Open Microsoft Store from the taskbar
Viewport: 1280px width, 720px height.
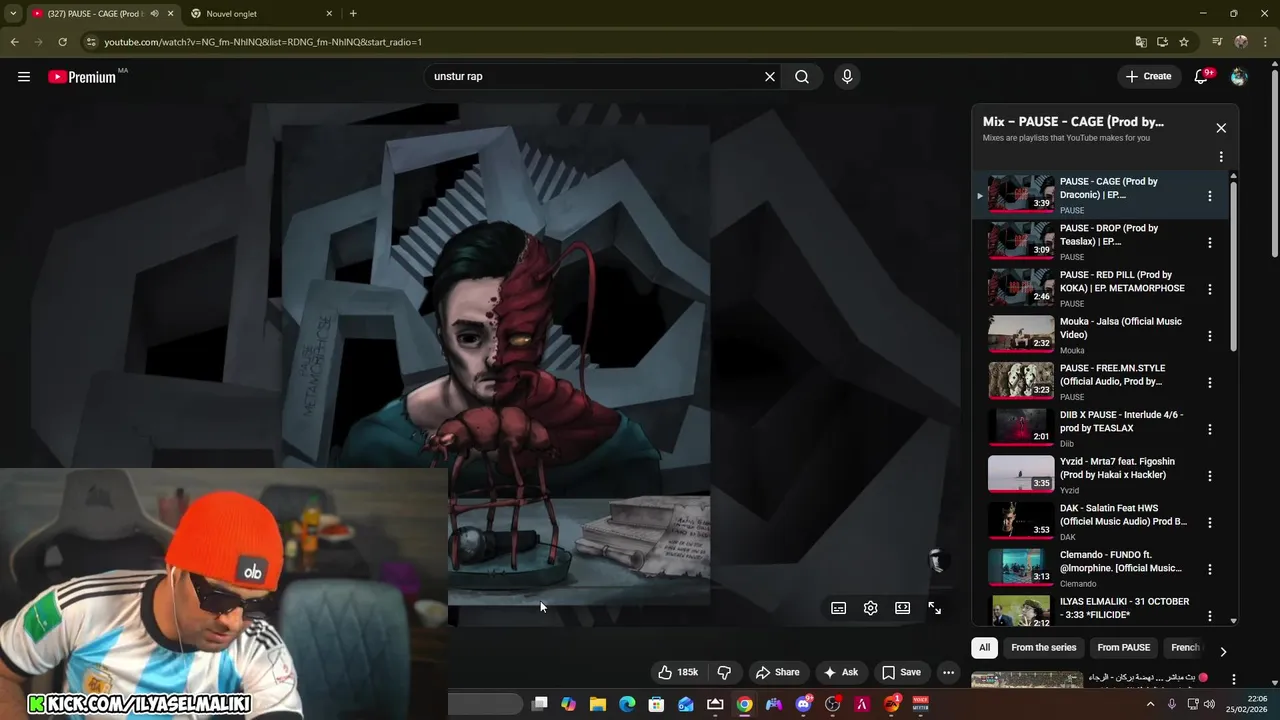click(x=656, y=704)
